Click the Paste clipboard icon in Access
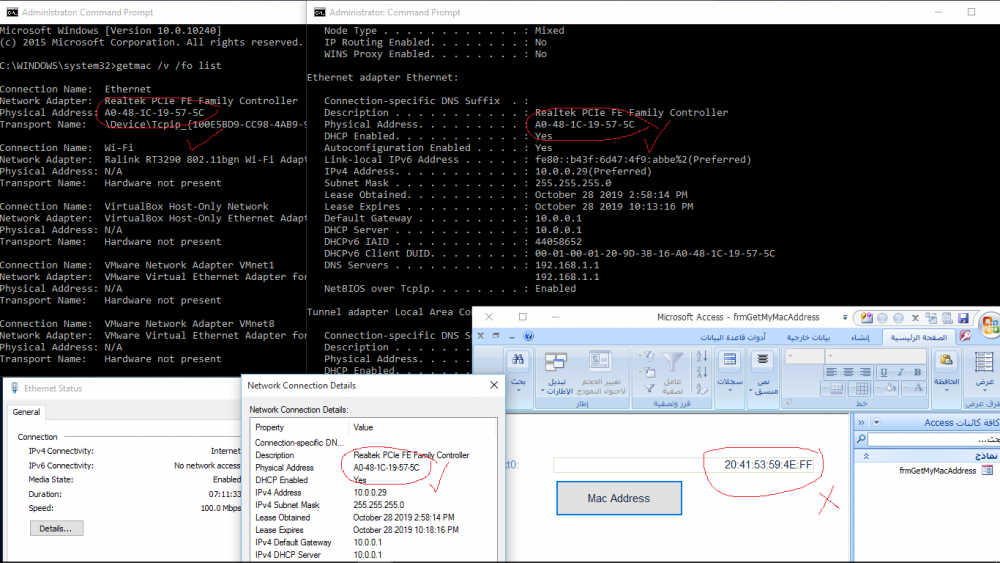The width and height of the screenshot is (1000, 563). point(946,359)
